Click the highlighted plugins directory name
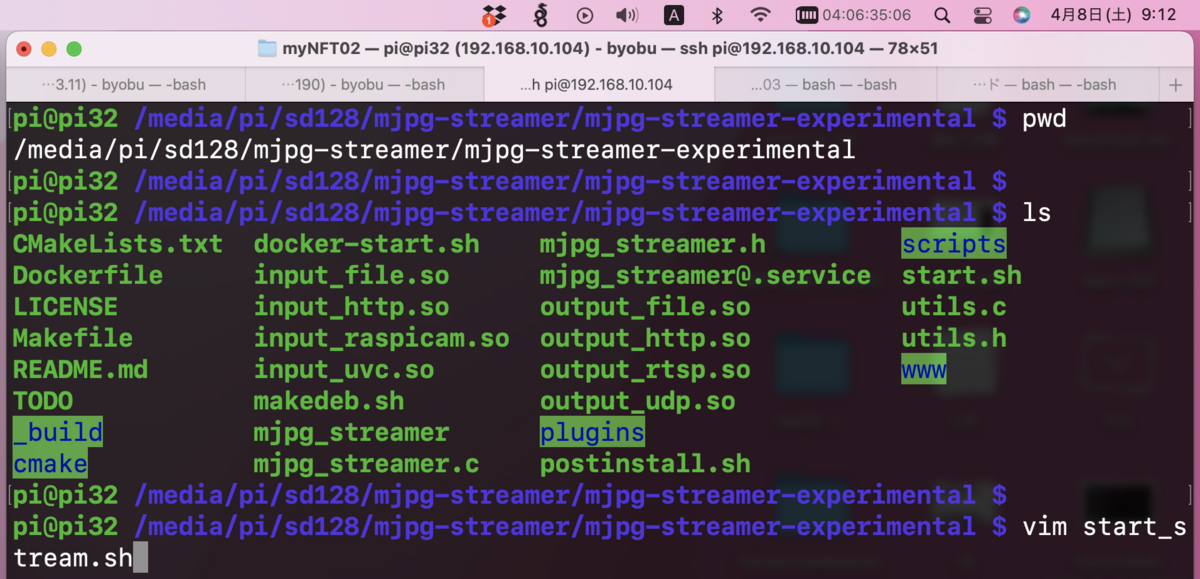Image resolution: width=1200 pixels, height=579 pixels. 592,432
